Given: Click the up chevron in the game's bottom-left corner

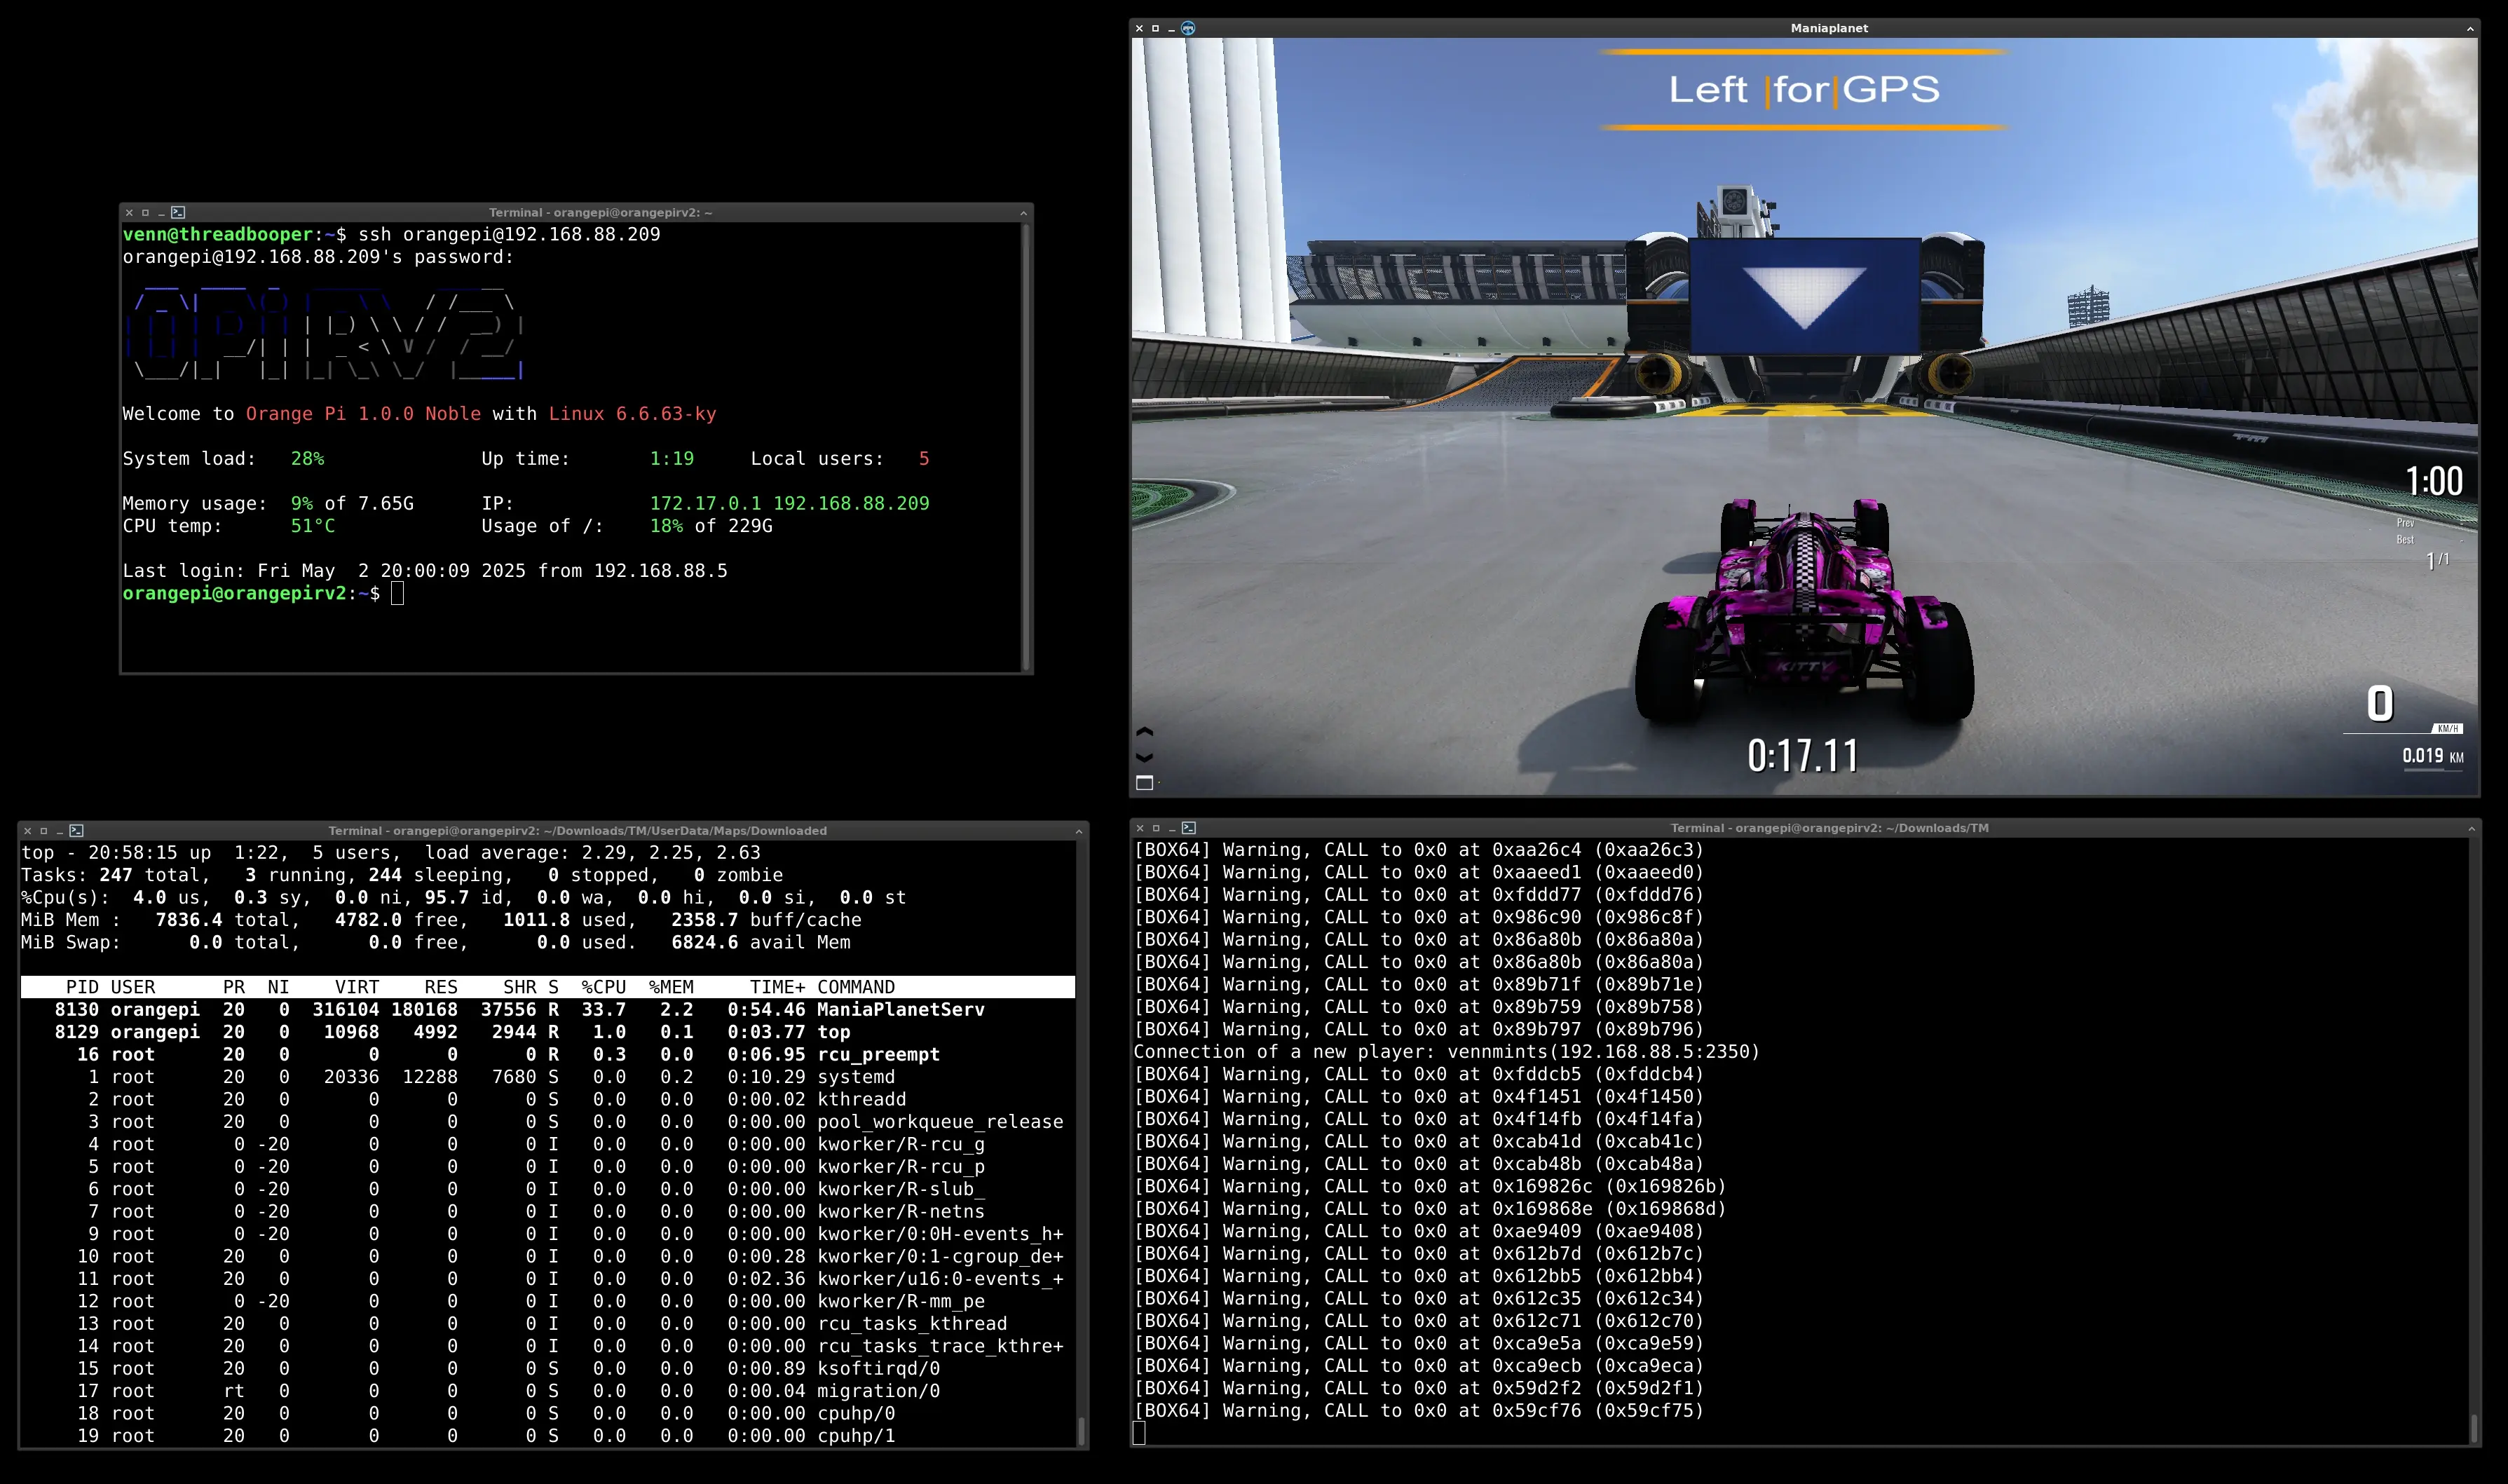Looking at the screenshot, I should [1145, 732].
